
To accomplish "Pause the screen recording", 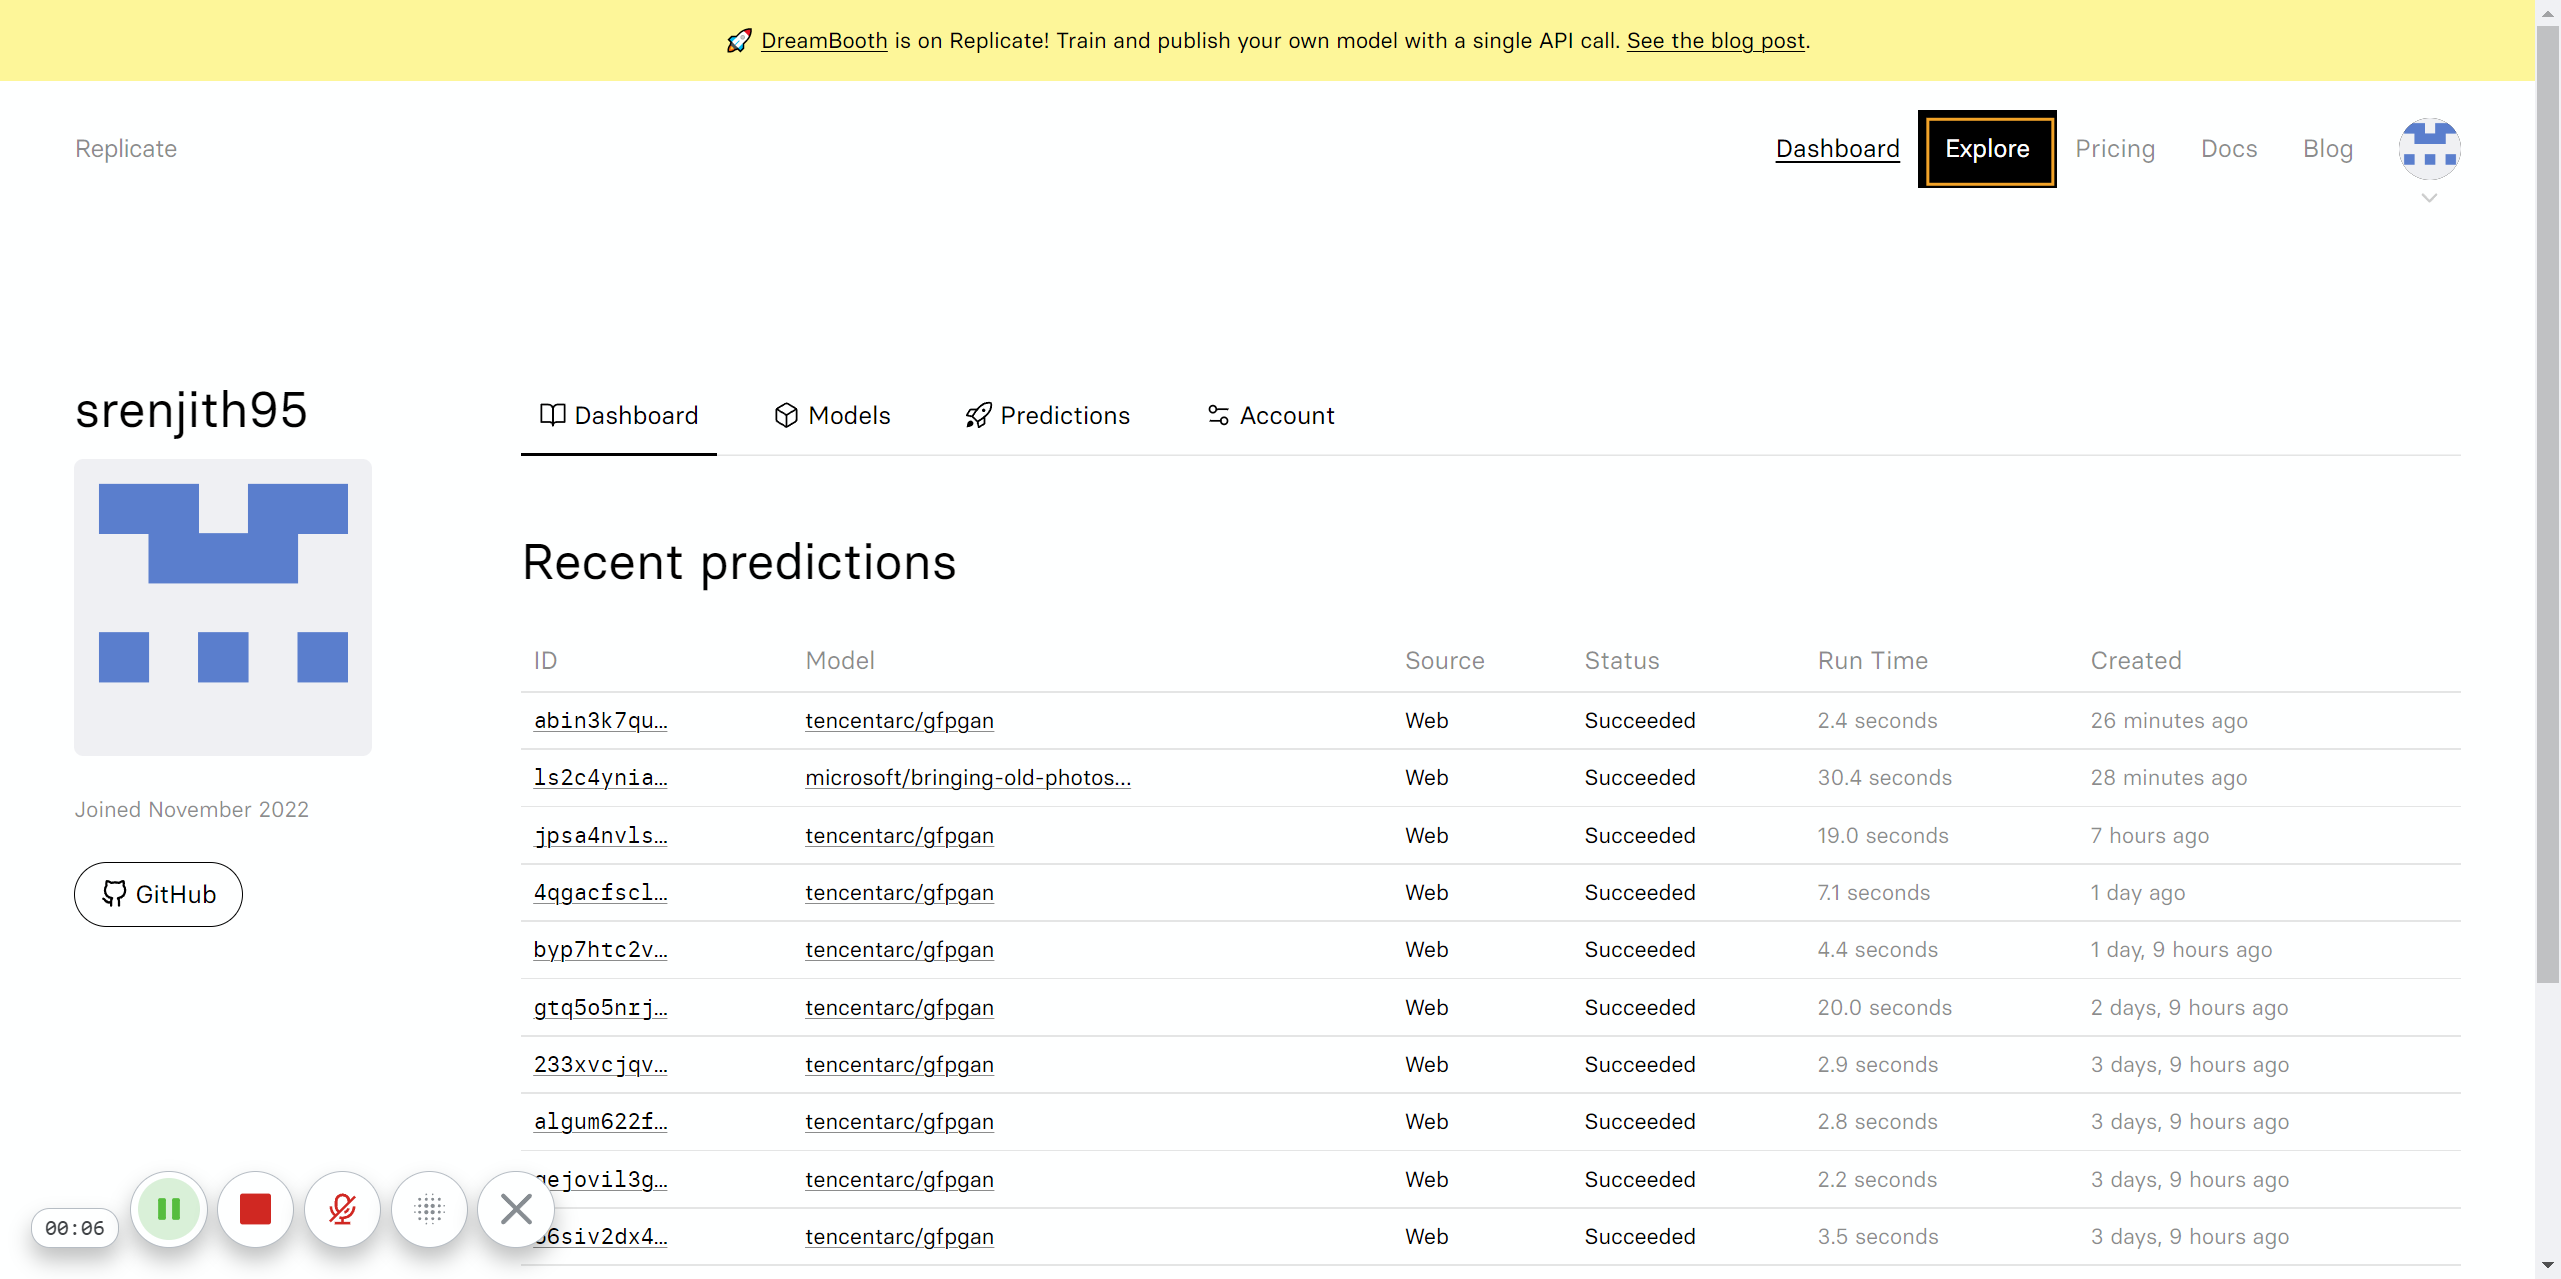I will click(169, 1209).
